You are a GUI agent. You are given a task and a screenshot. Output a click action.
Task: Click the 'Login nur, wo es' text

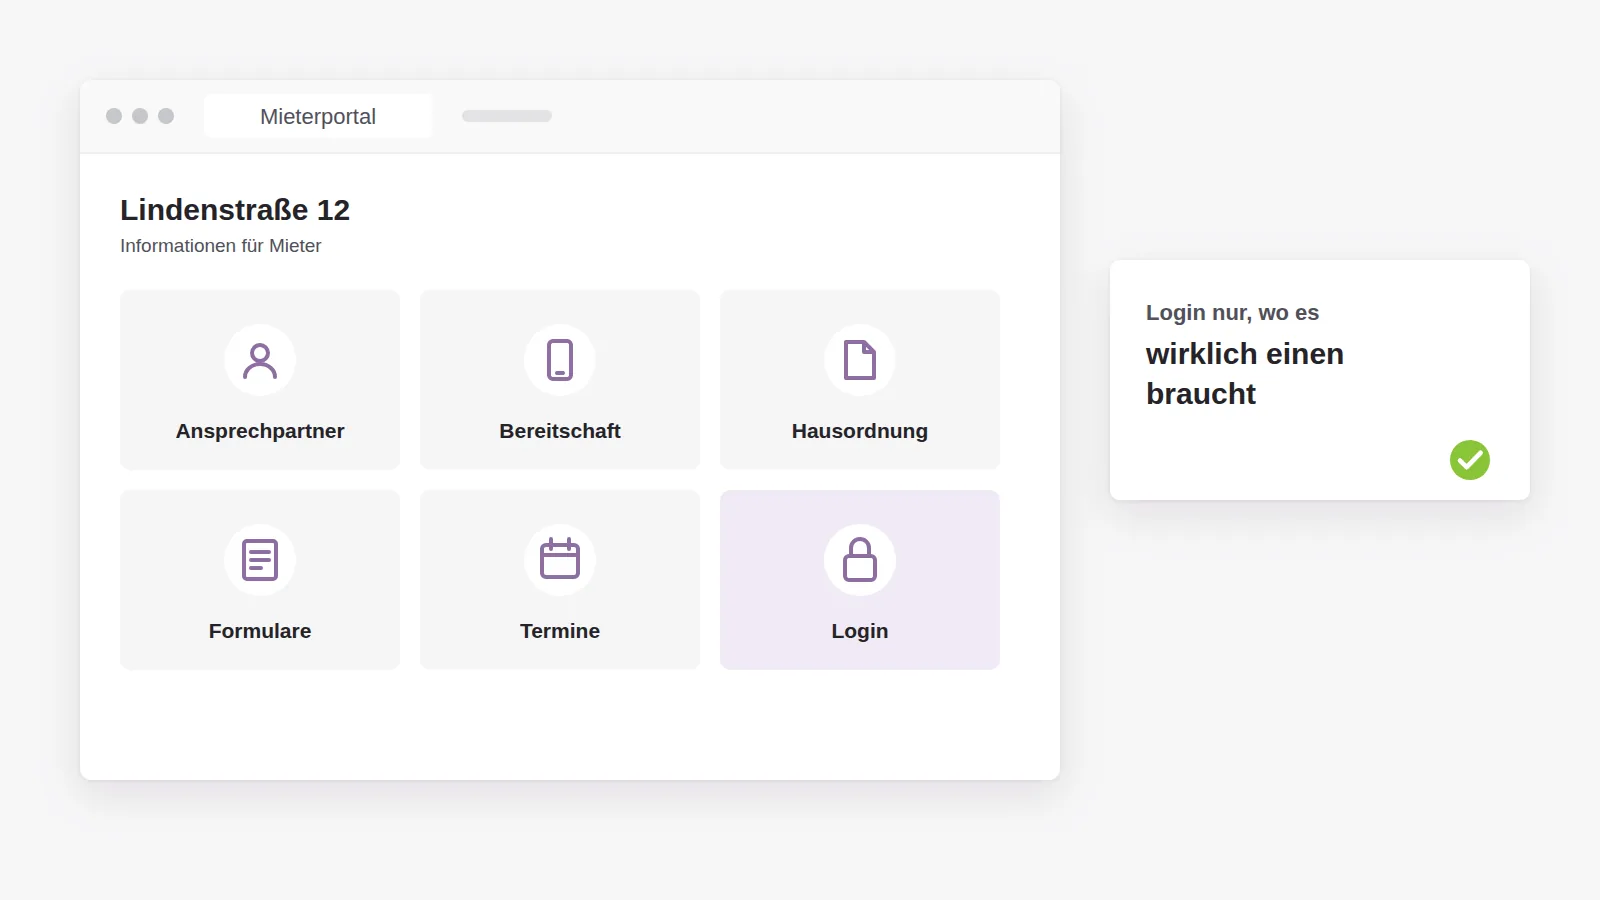pyautogui.click(x=1232, y=313)
